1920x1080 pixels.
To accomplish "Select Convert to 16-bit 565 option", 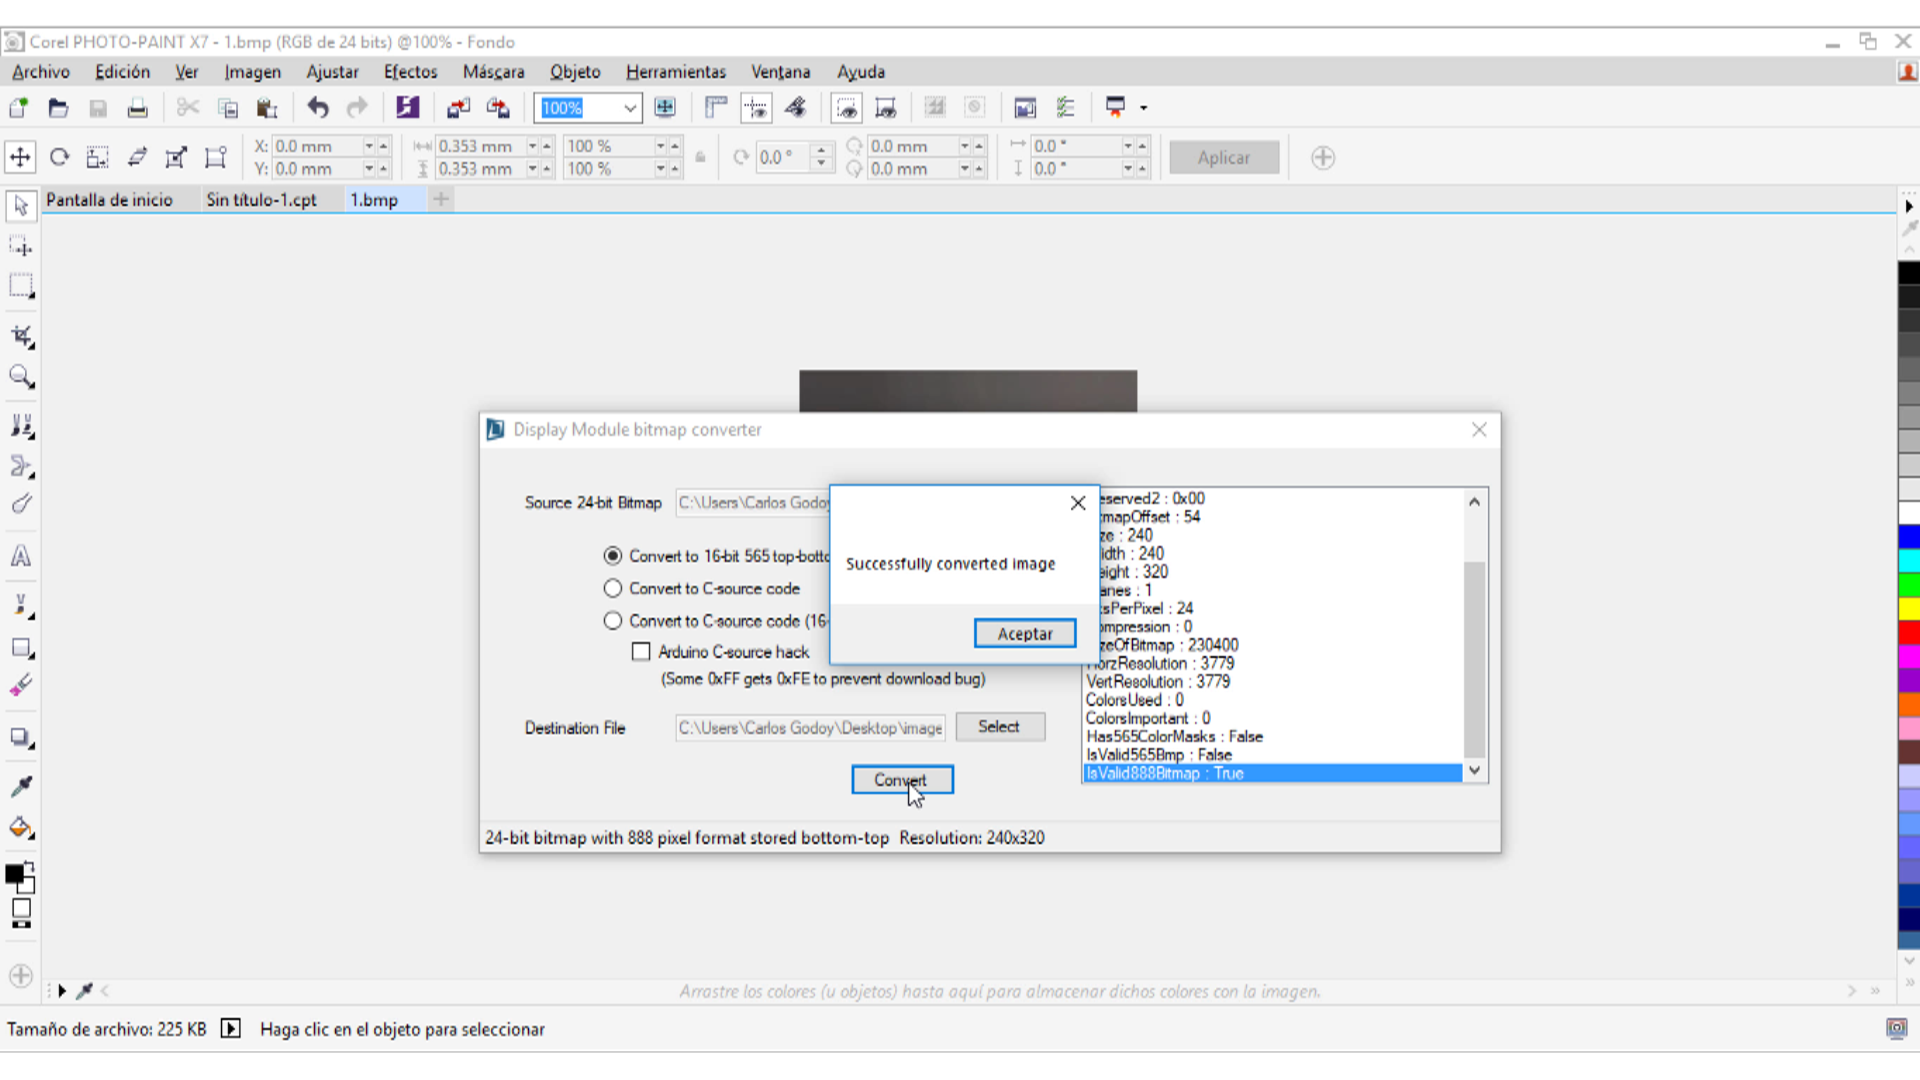I will pos(613,556).
